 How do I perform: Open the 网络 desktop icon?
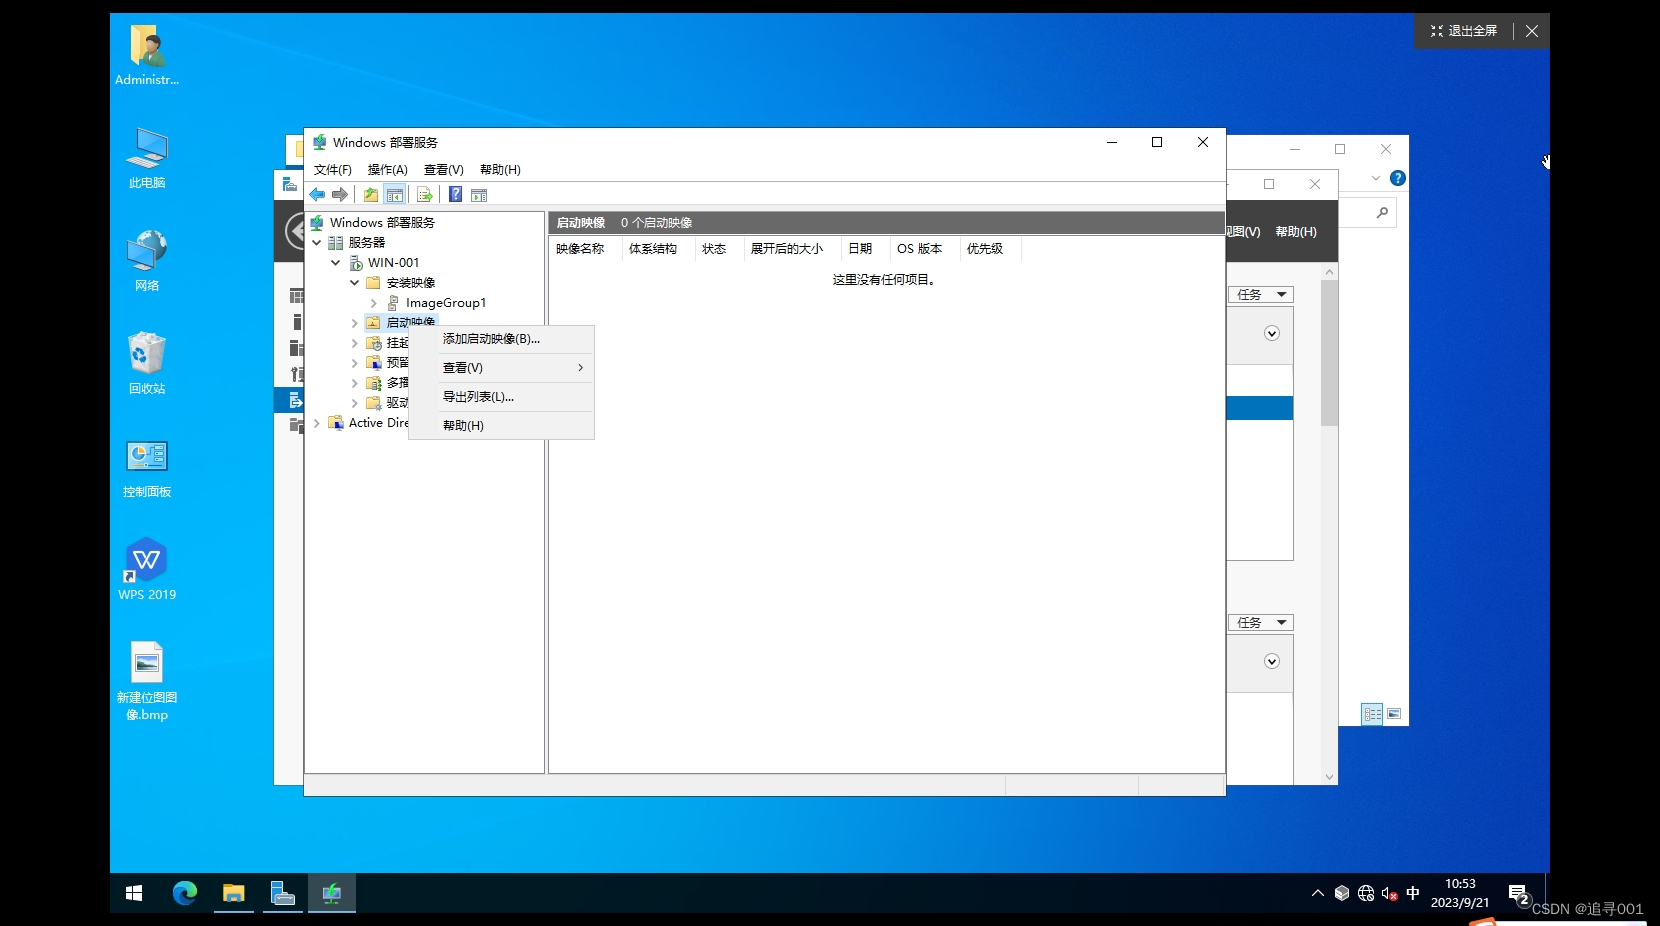point(147,261)
